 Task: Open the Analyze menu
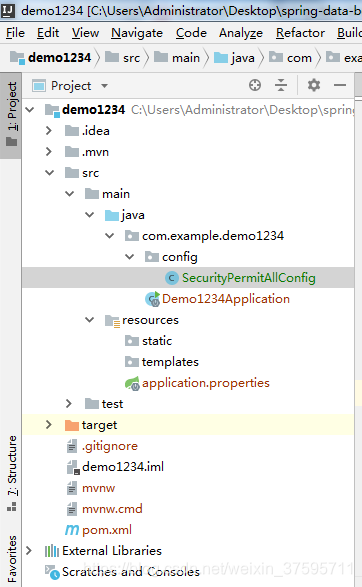[241, 33]
